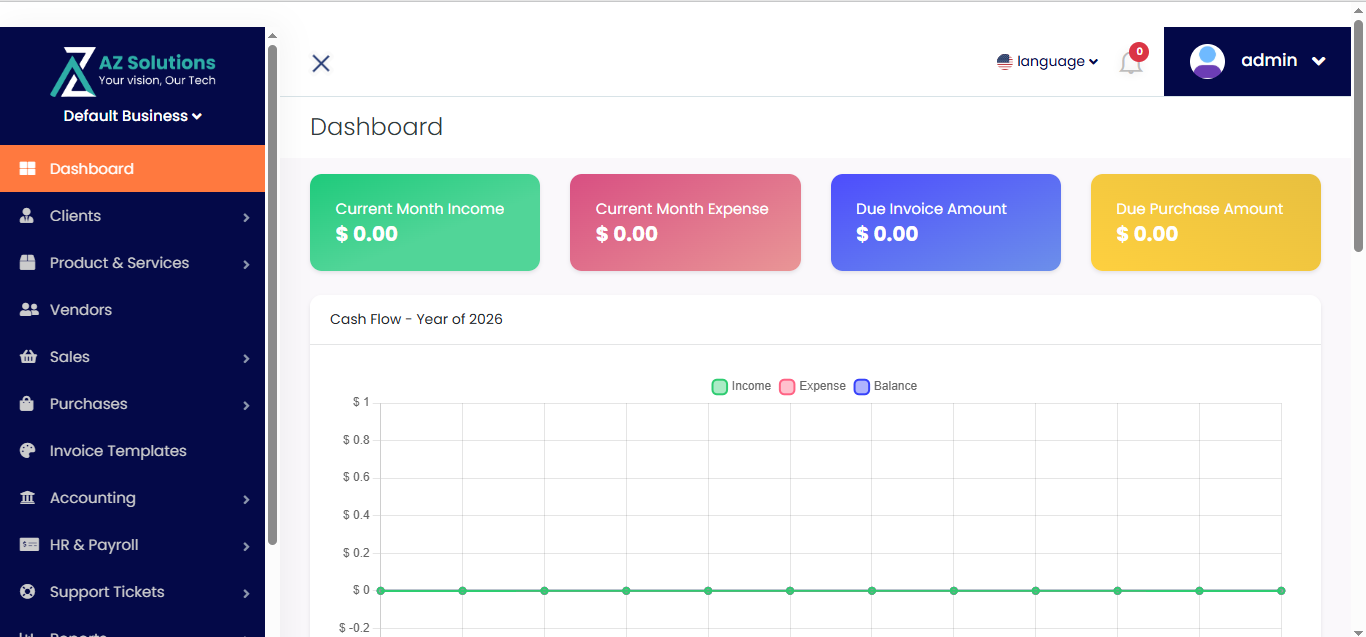The width and height of the screenshot is (1366, 637).
Task: Click the Invoice Templates palette icon
Action: point(28,451)
